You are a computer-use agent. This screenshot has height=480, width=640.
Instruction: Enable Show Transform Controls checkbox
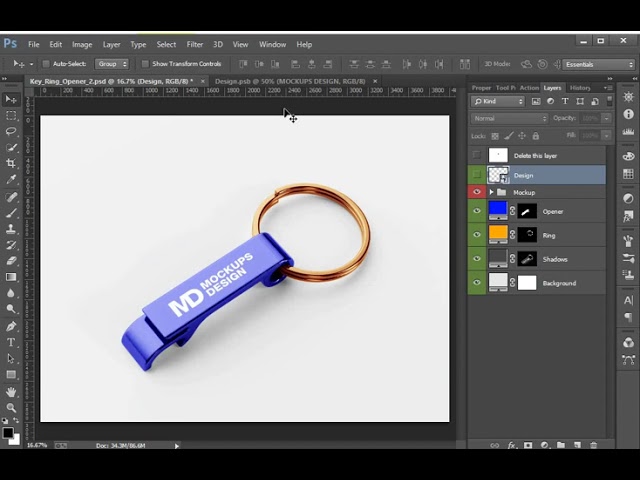coord(145,64)
